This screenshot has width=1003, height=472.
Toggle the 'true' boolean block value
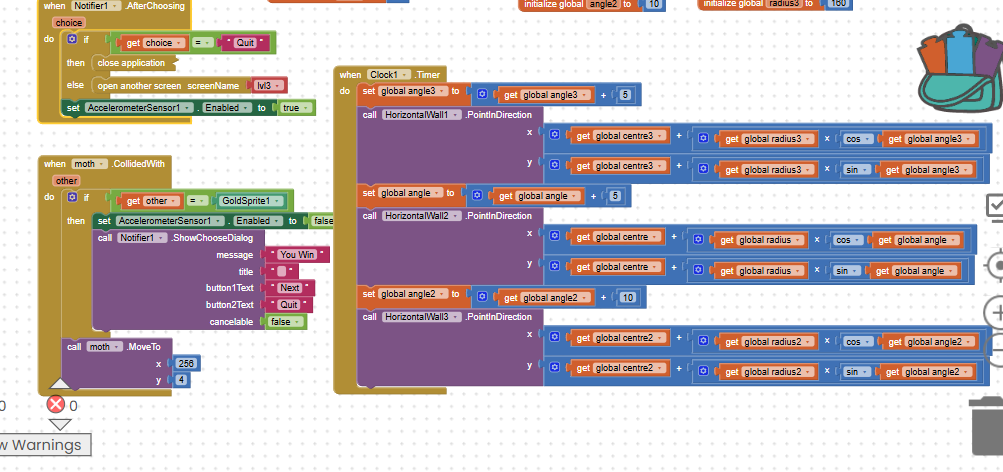click(292, 107)
